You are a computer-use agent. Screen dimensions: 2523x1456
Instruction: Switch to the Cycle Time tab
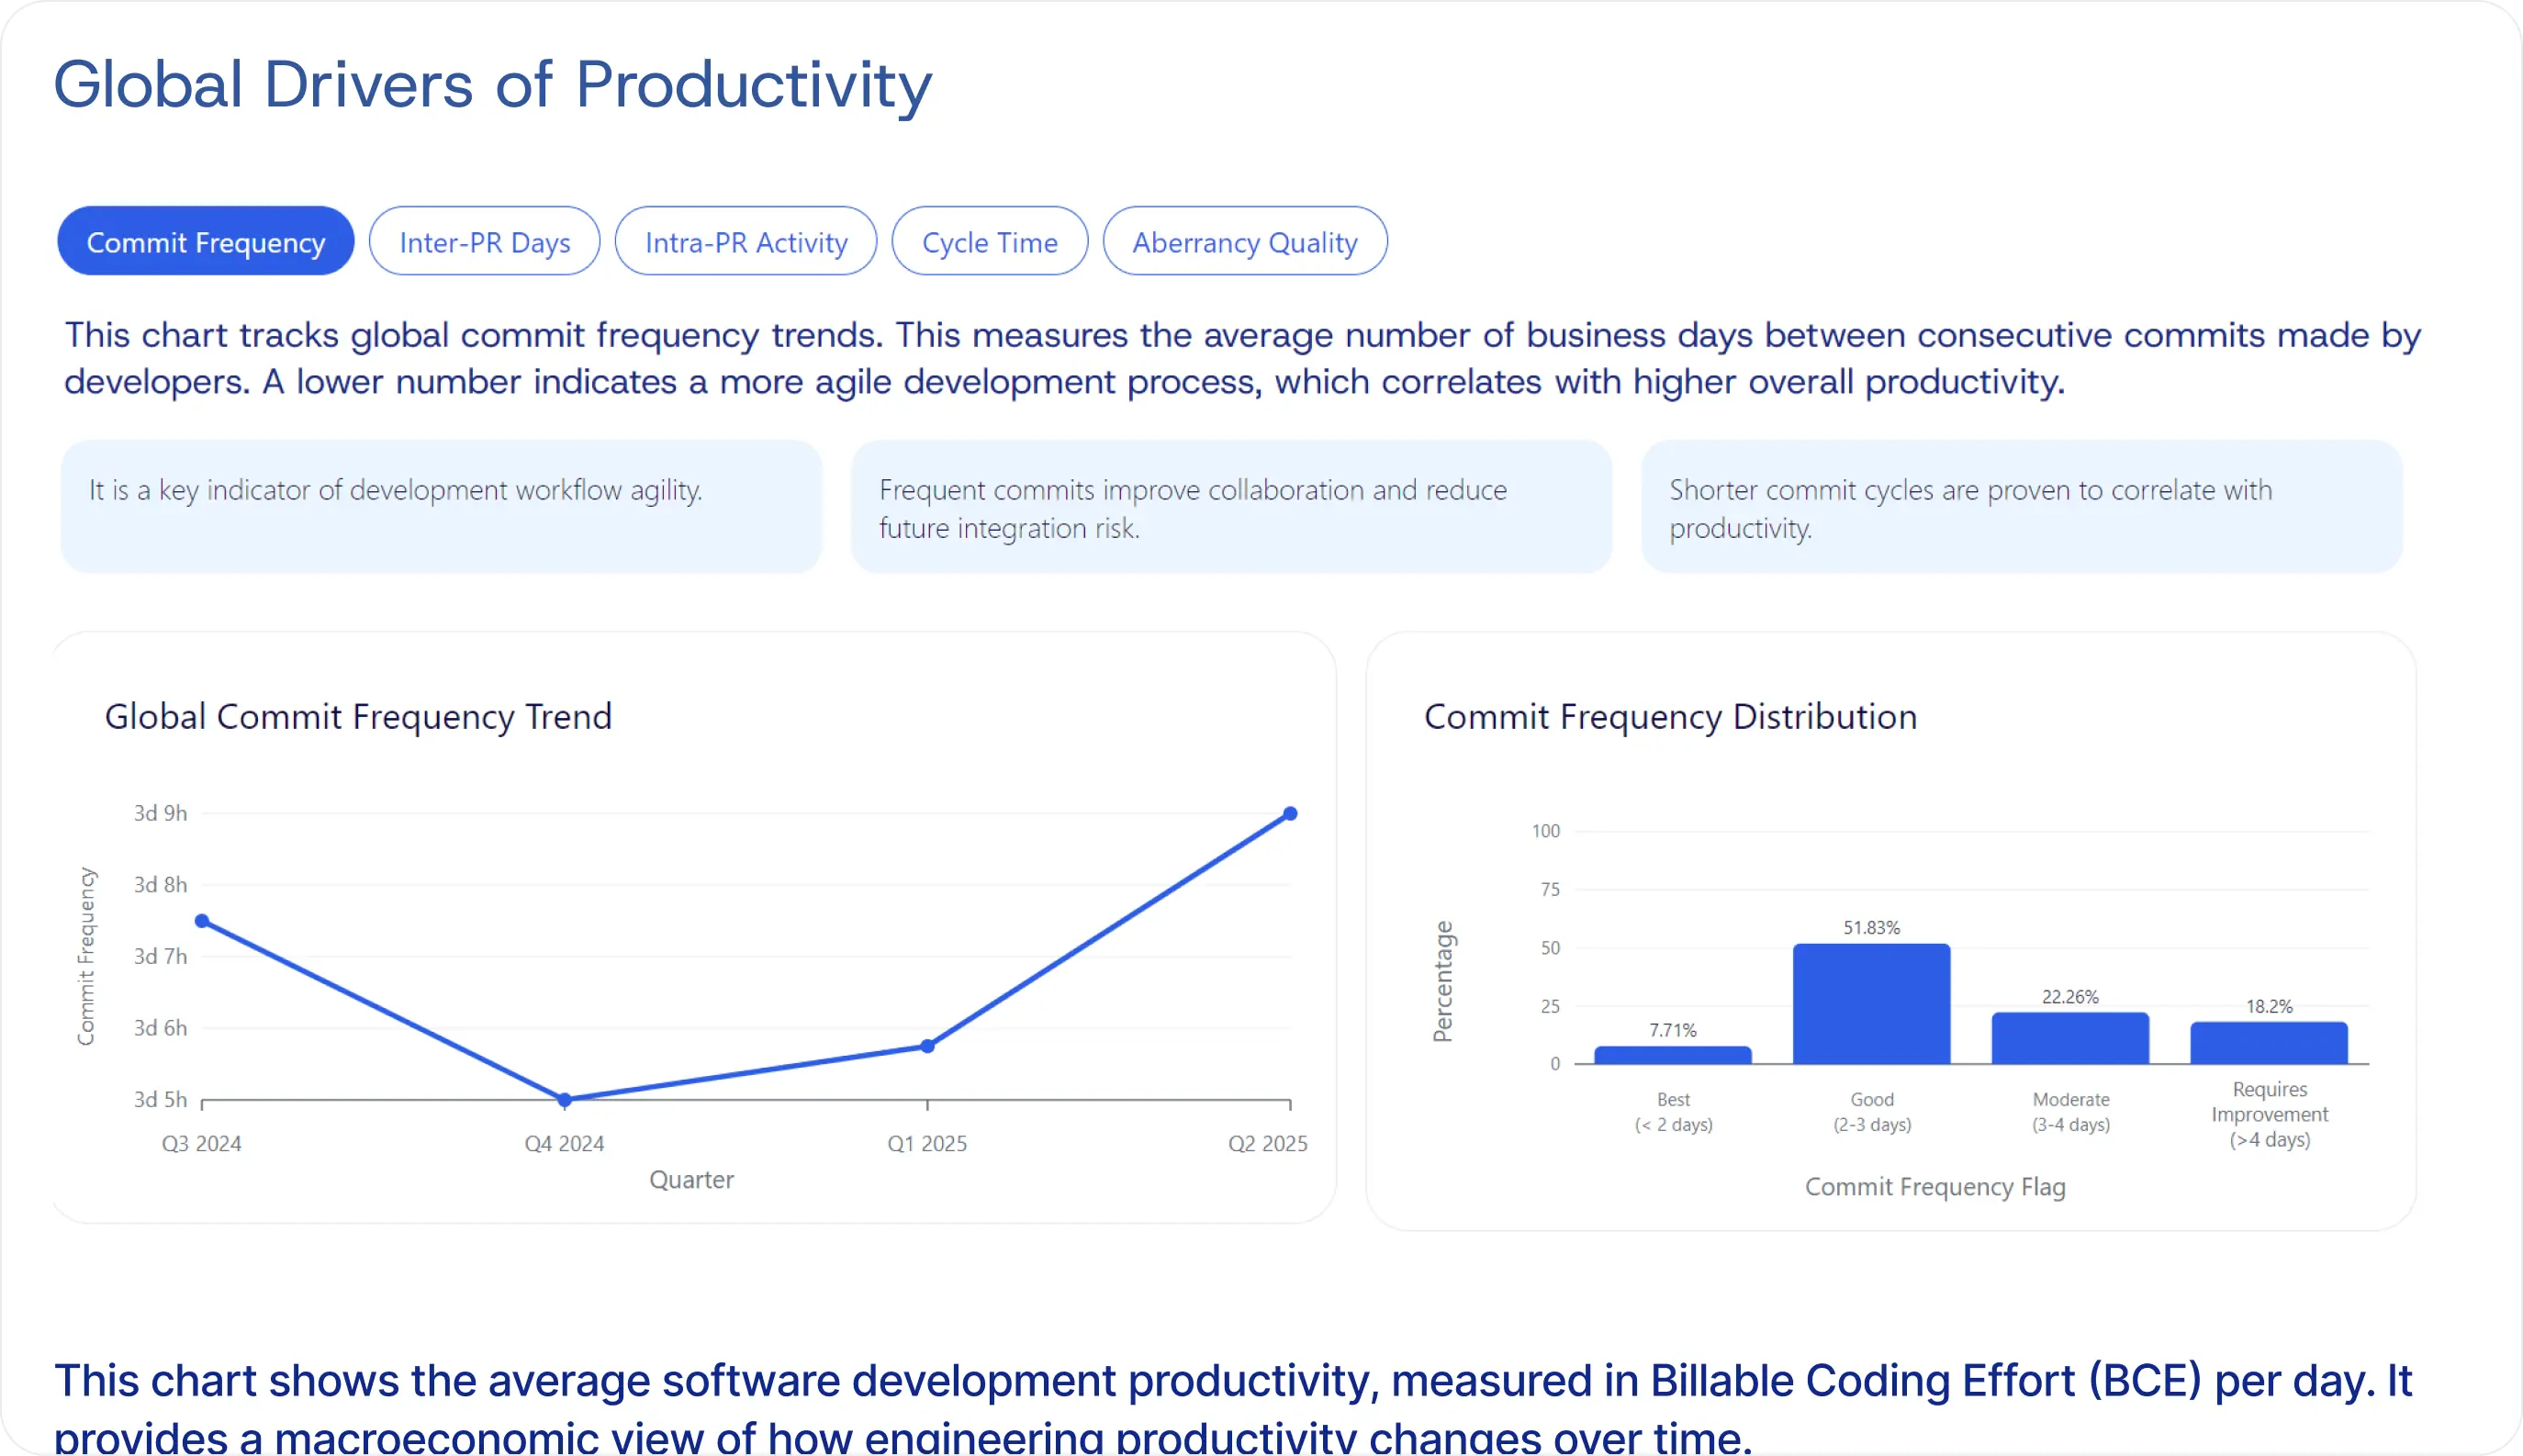(989, 242)
